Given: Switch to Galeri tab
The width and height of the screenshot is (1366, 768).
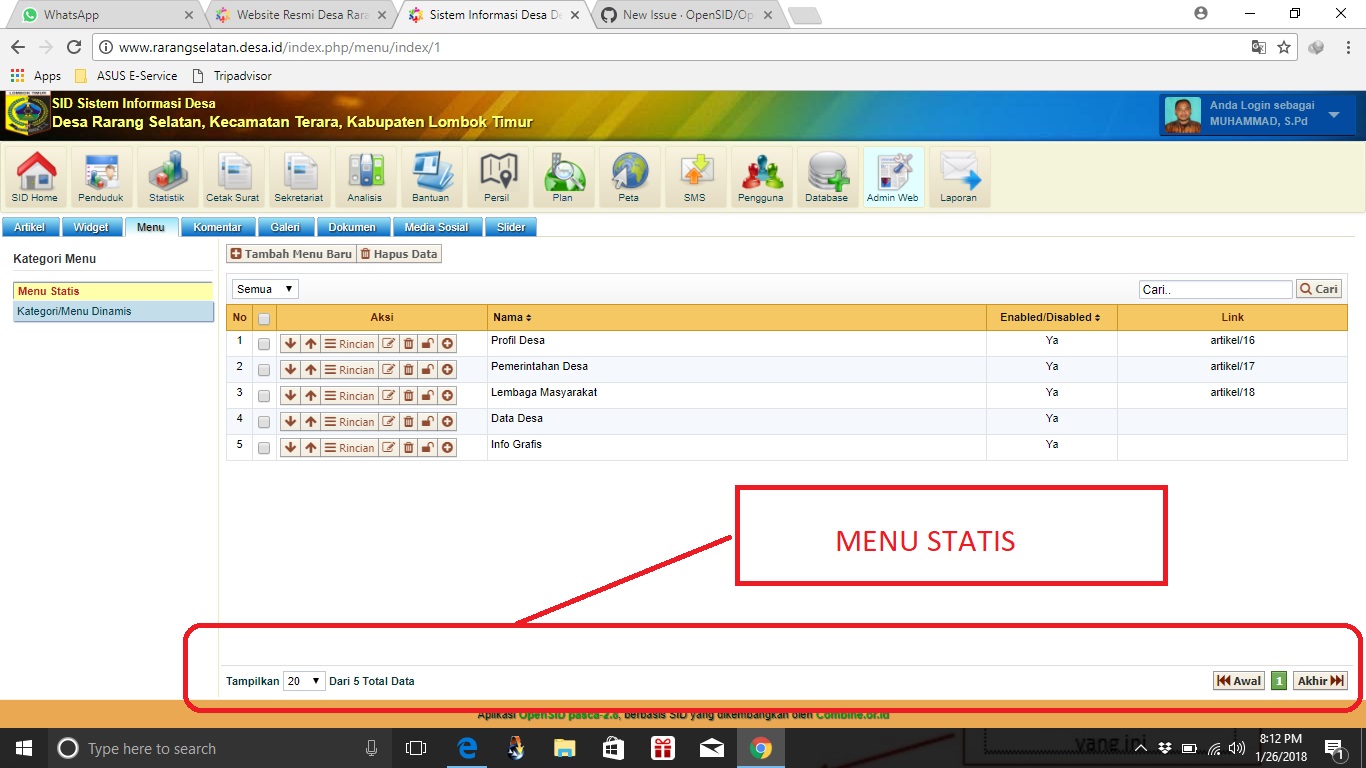Looking at the screenshot, I should 285,227.
